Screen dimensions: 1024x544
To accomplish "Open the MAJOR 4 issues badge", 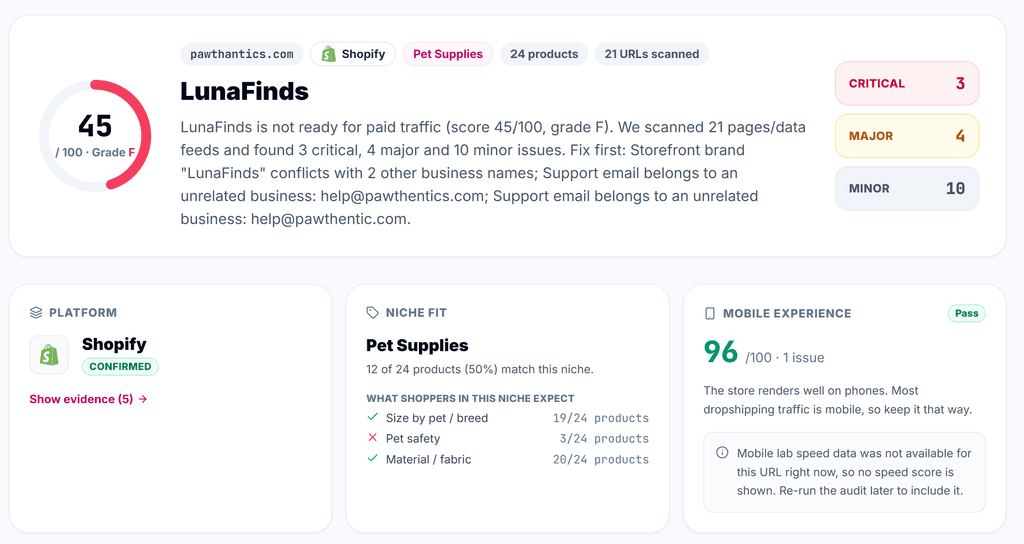I will pos(907,136).
